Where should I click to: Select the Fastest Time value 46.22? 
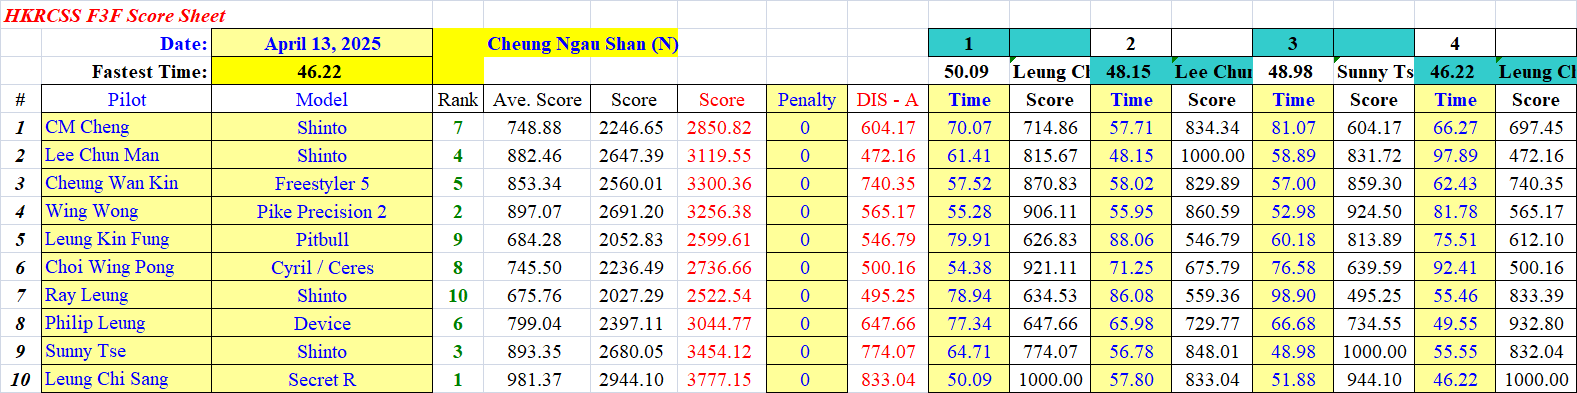tap(322, 71)
